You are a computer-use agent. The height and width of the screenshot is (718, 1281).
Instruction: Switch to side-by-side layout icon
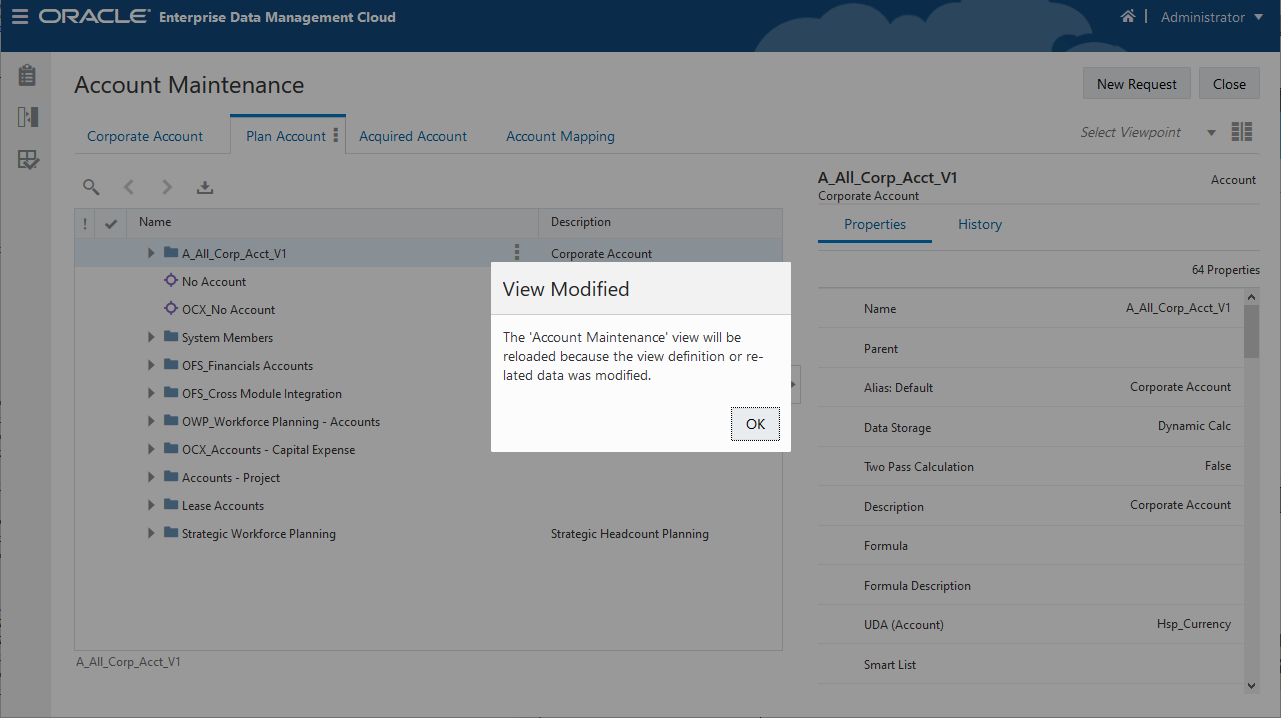(1242, 132)
